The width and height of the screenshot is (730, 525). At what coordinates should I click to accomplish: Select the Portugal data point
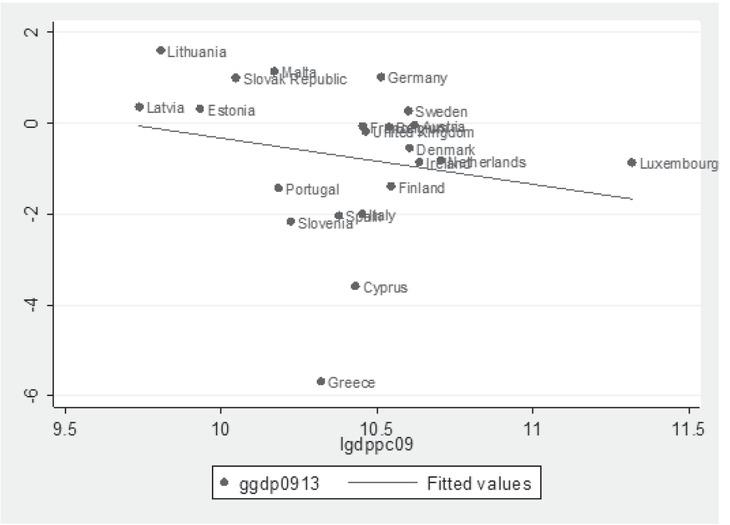pyautogui.click(x=278, y=188)
